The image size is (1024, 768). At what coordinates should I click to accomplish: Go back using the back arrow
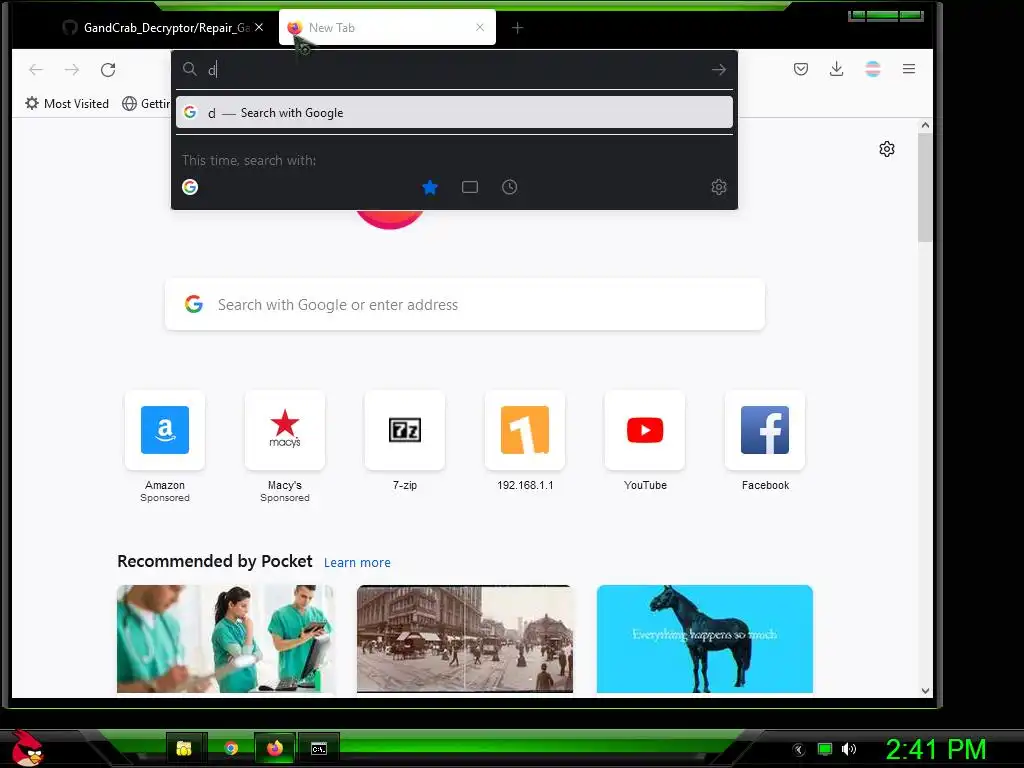(36, 69)
